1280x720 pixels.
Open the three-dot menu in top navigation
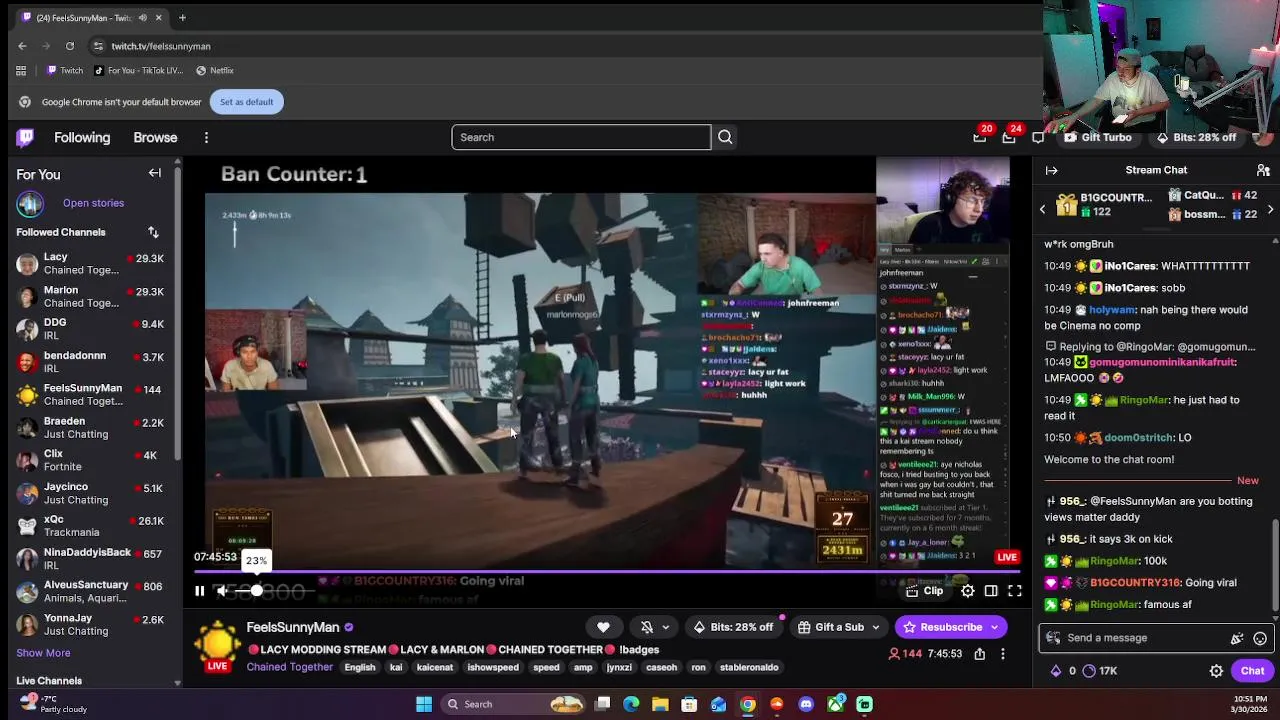(206, 137)
